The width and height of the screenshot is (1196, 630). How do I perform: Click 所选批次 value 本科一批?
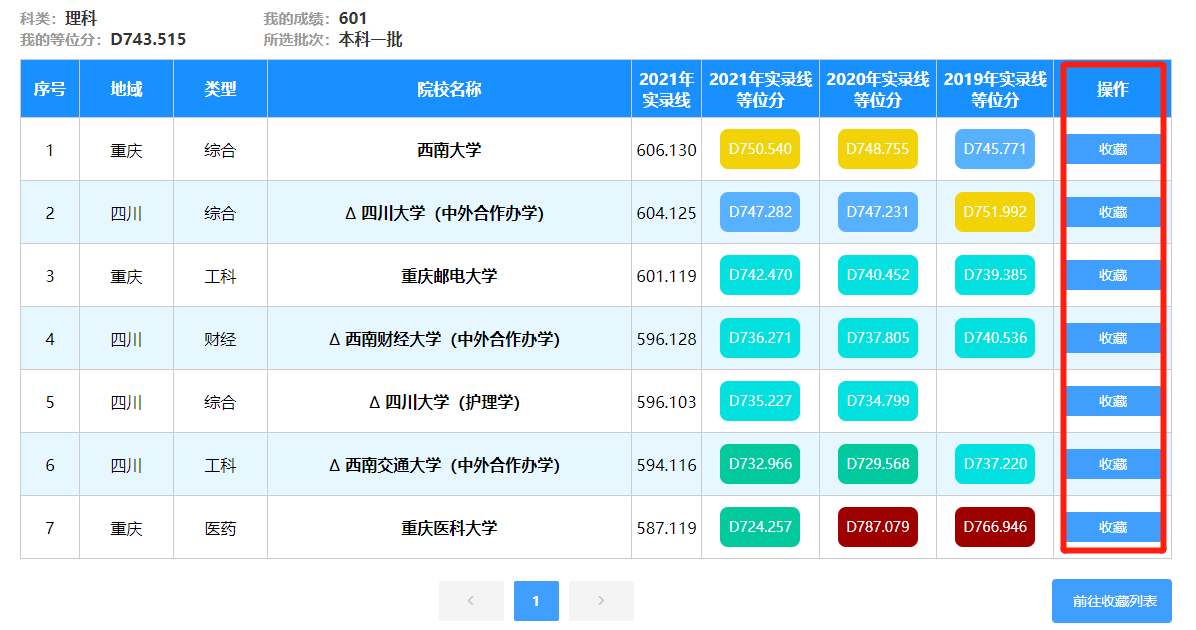(370, 39)
